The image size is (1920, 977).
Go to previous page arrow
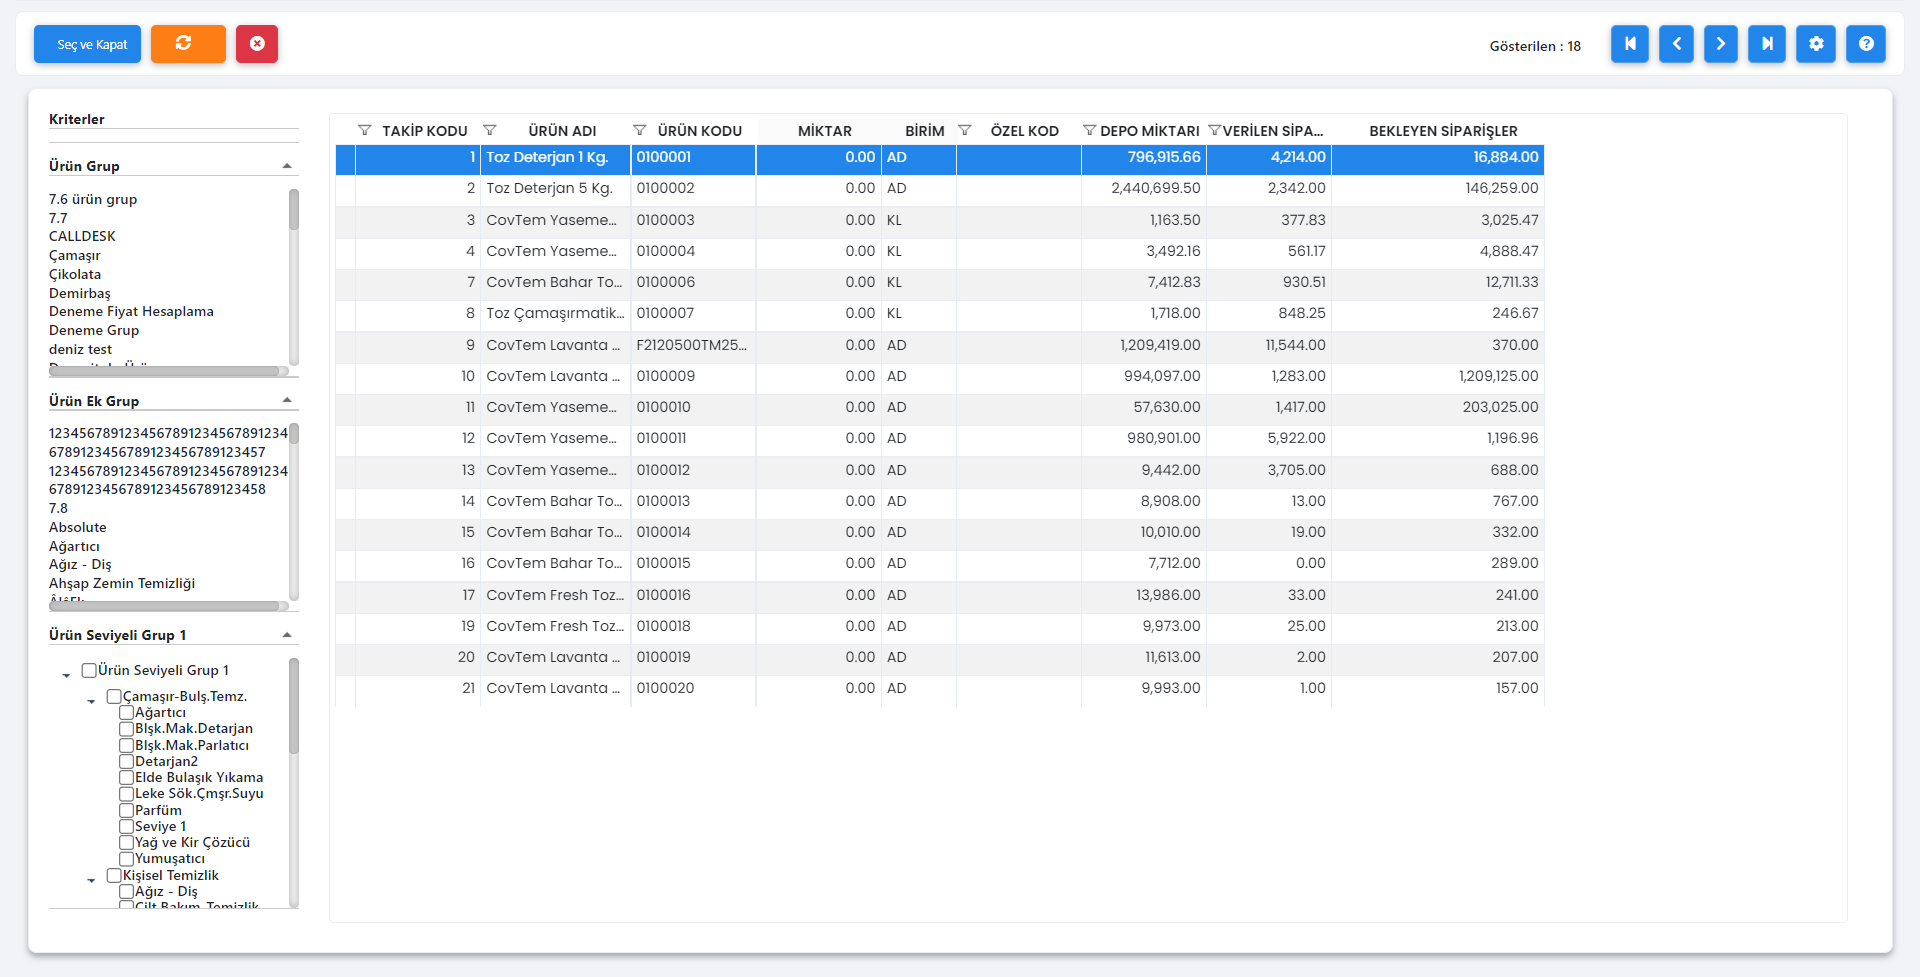pos(1676,44)
